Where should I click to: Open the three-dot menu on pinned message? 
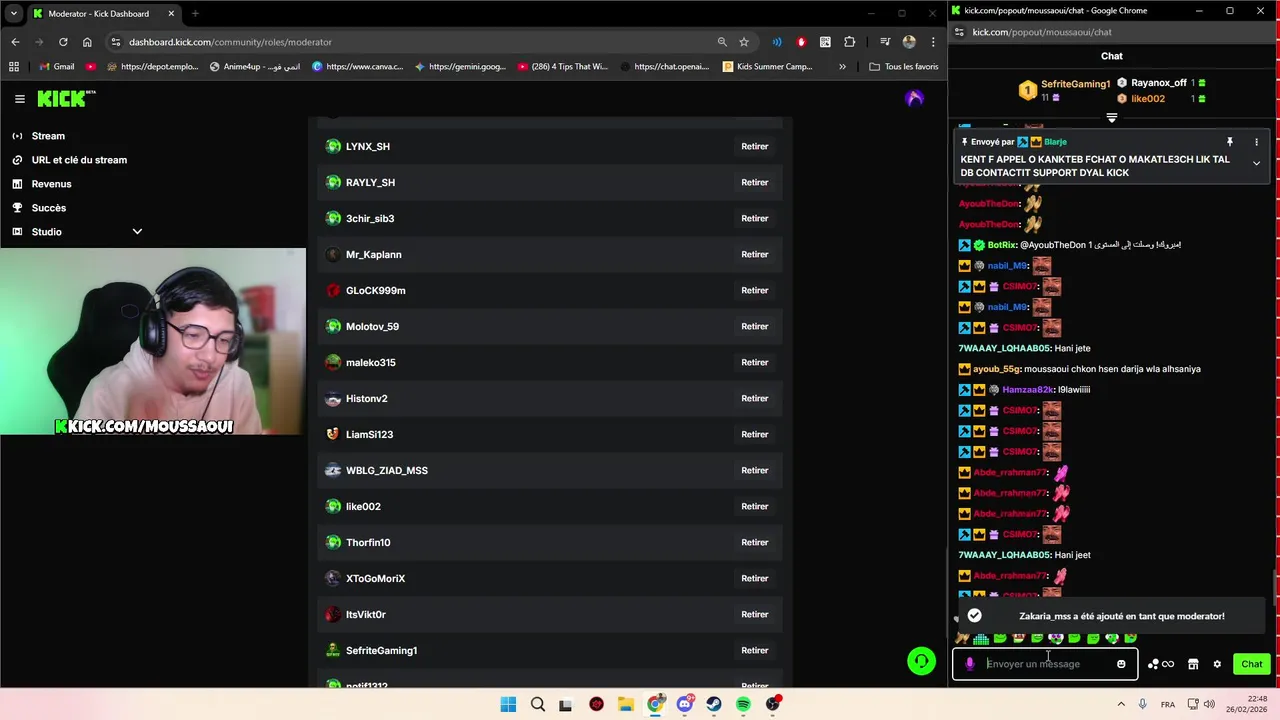click(1256, 142)
